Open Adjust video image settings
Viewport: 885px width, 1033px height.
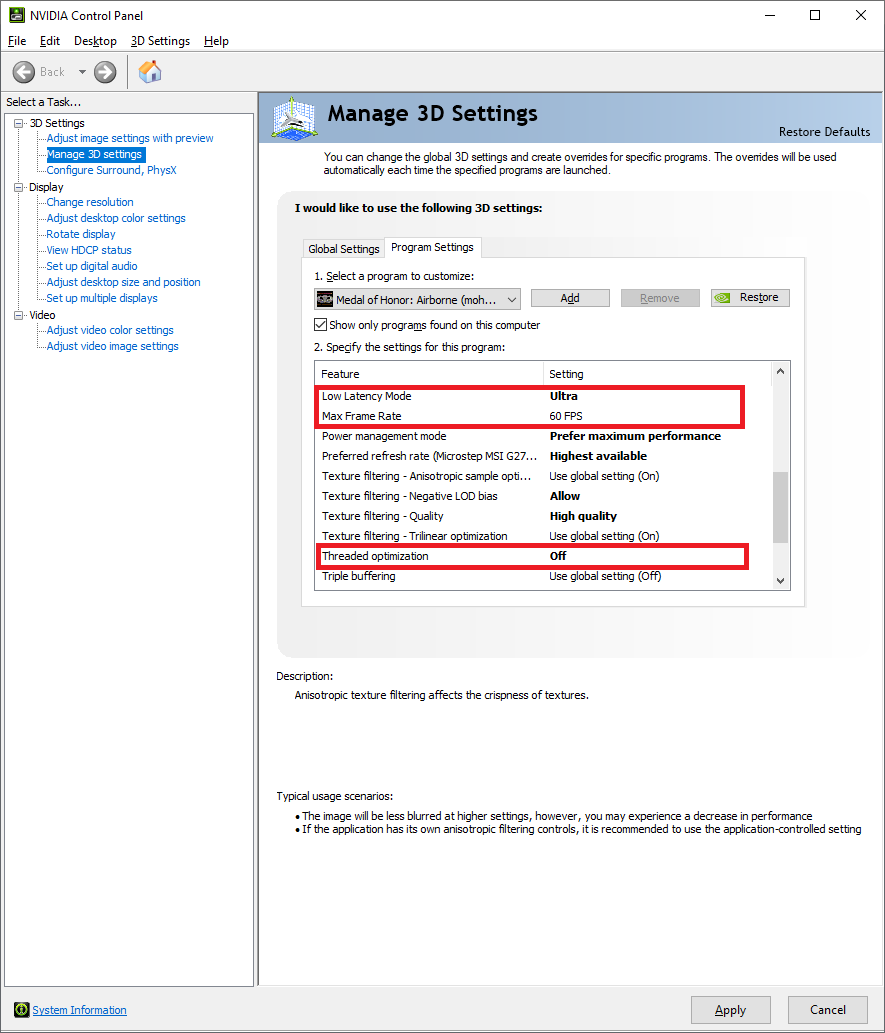112,346
